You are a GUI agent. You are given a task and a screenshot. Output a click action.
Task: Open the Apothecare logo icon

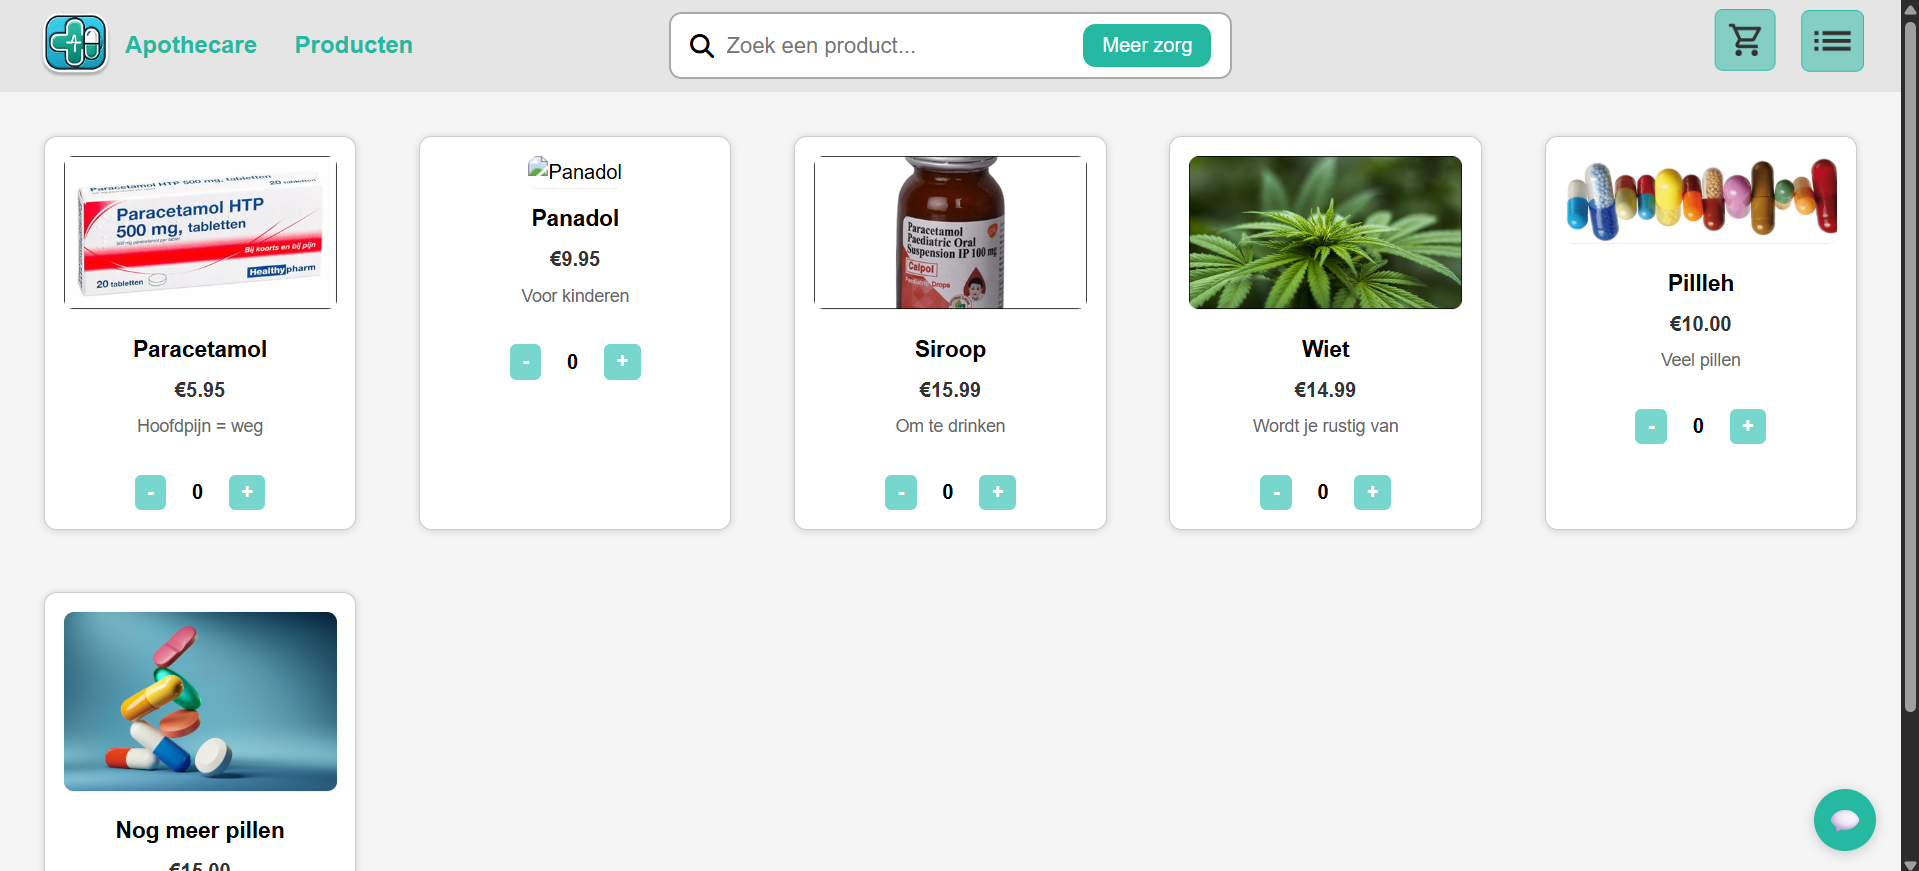(x=75, y=43)
